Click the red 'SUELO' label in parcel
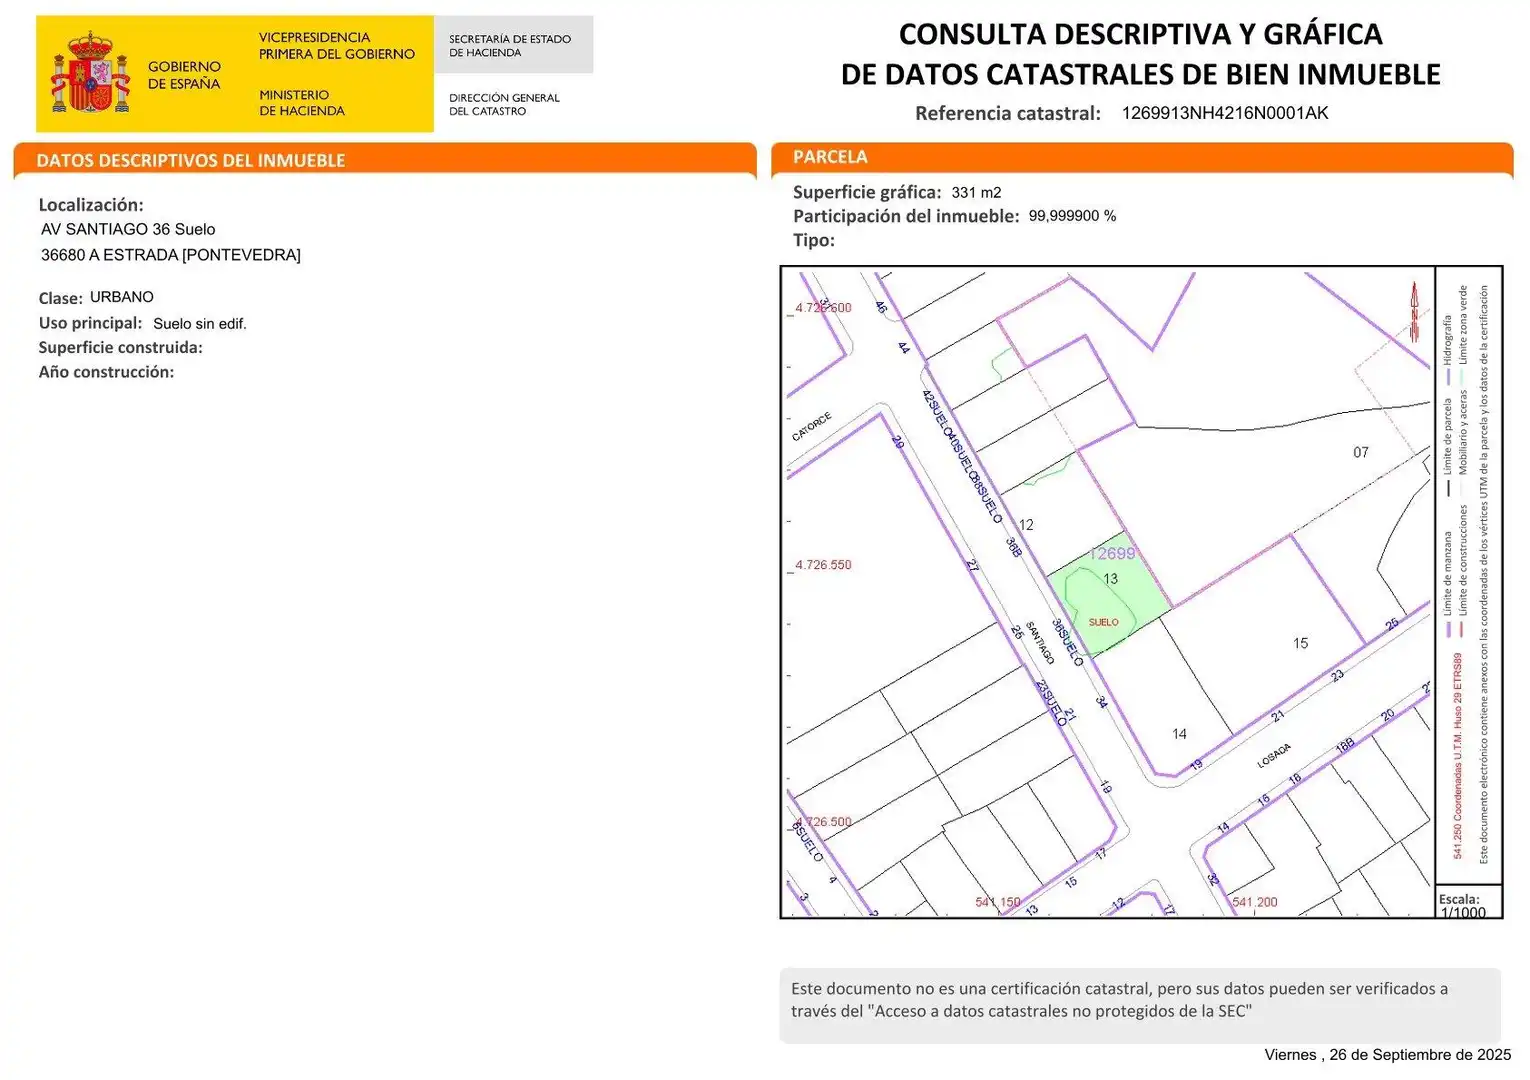The image size is (1530, 1080). (1104, 622)
